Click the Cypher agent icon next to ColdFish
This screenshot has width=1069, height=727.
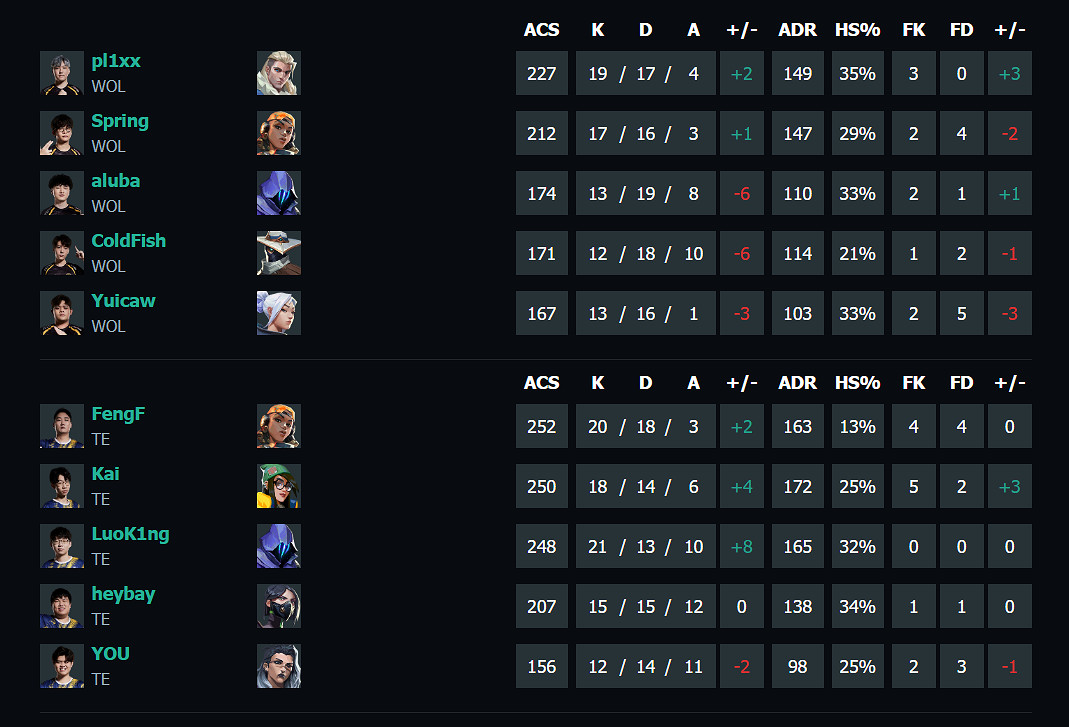(x=278, y=253)
